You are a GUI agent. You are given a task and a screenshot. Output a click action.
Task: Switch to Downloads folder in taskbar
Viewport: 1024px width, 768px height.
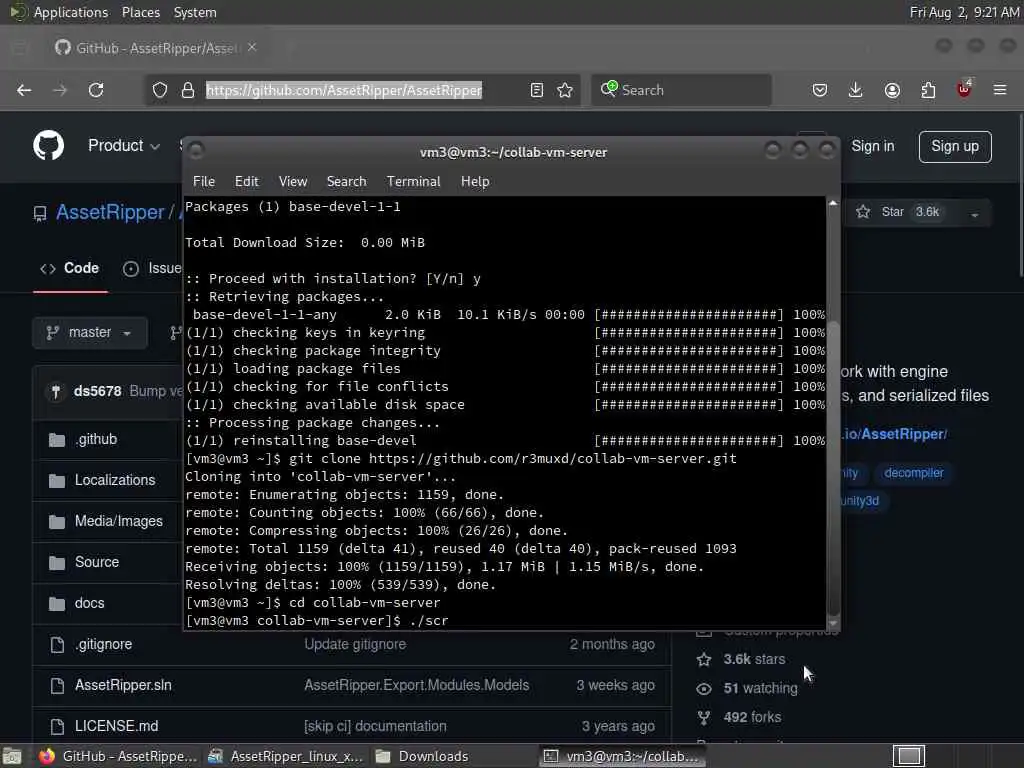[x=423, y=756]
